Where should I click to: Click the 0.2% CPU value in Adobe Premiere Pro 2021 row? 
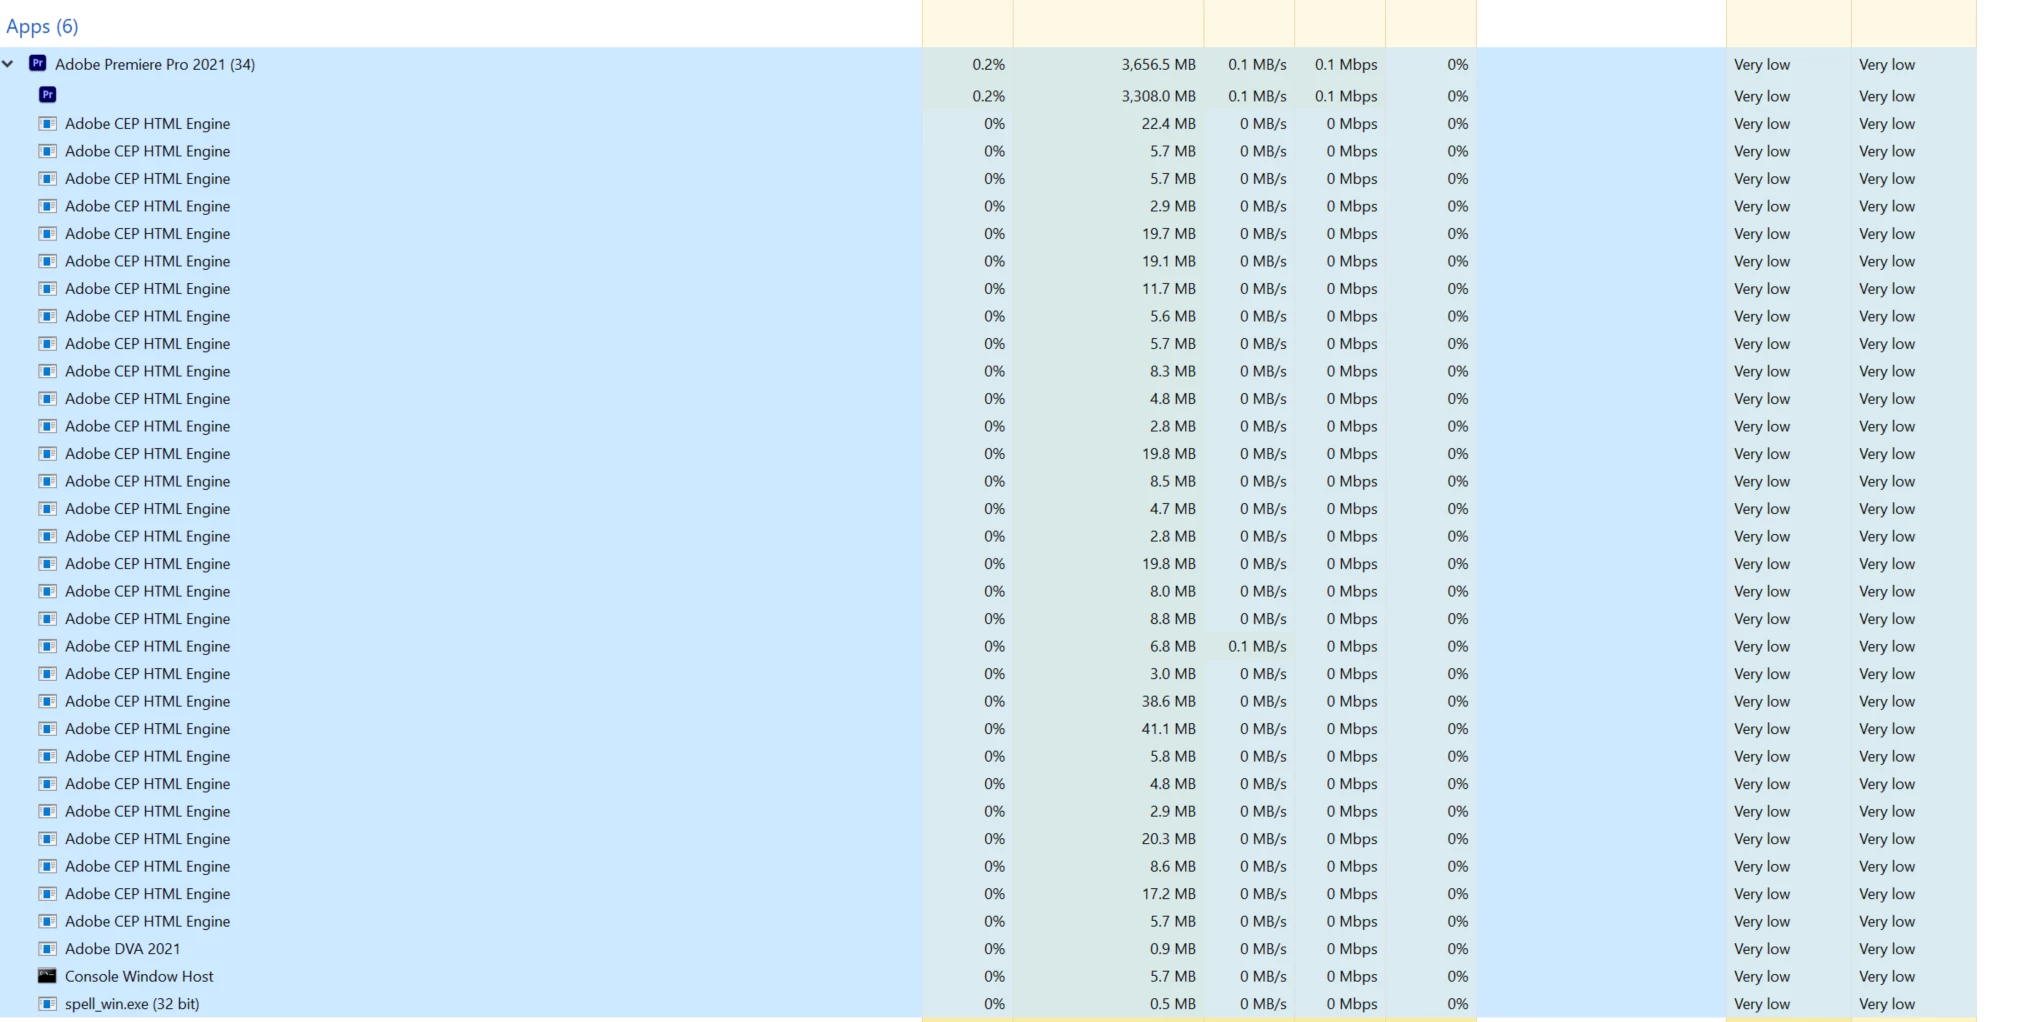[988, 64]
